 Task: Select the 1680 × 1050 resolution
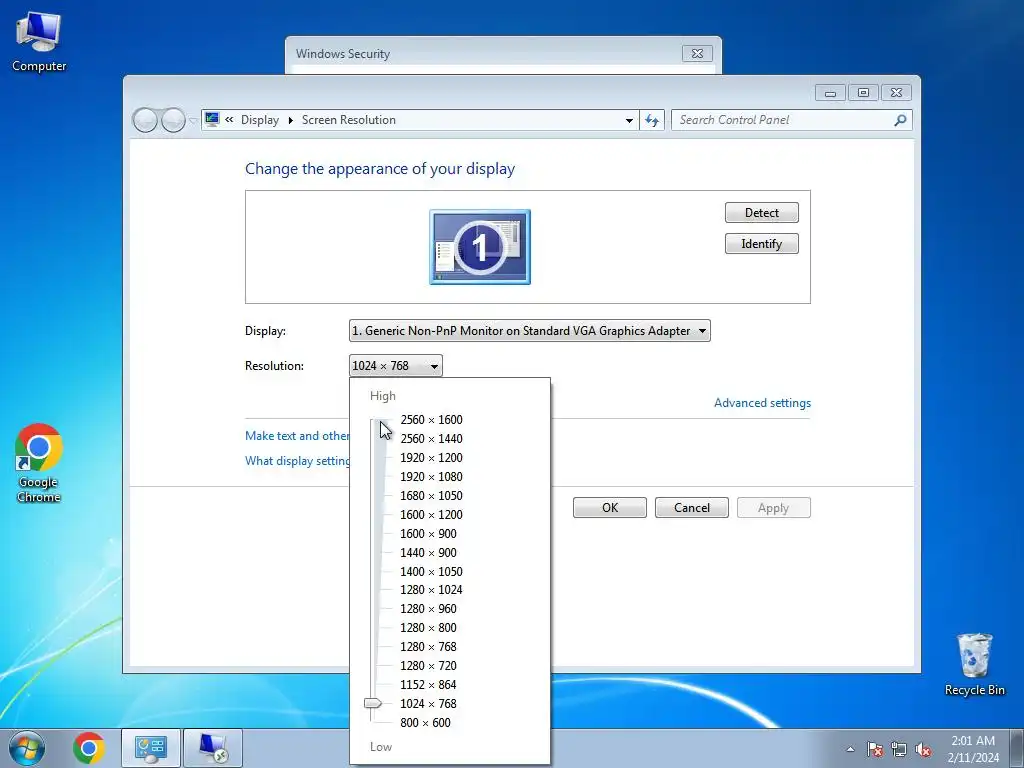point(431,496)
